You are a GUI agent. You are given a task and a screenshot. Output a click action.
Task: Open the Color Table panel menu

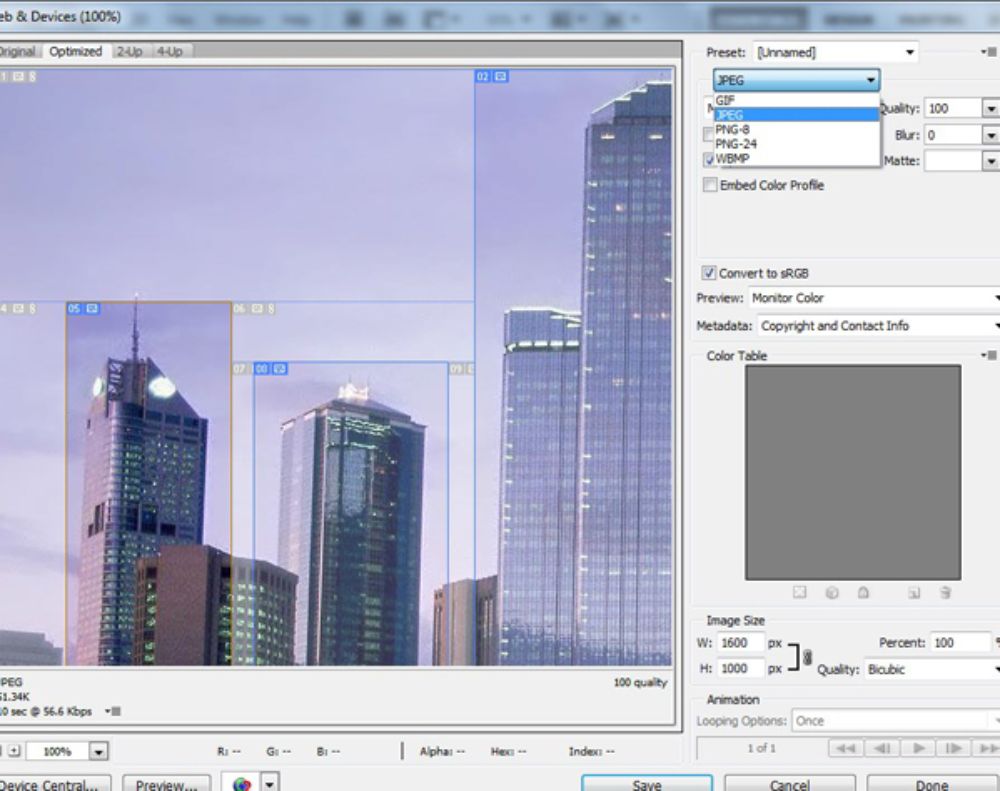(989, 355)
